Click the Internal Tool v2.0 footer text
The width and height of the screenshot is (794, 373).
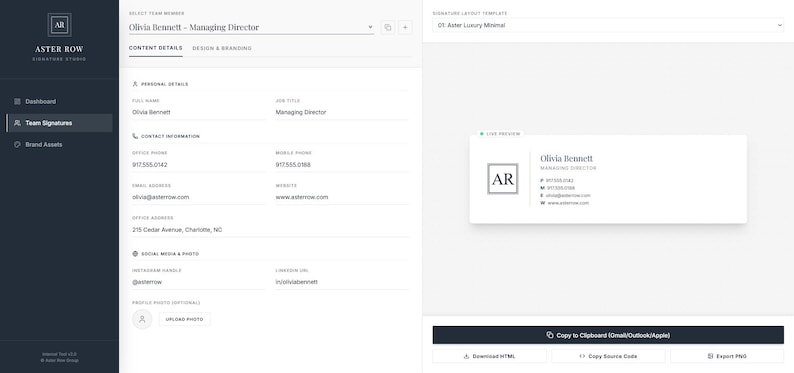(59, 354)
